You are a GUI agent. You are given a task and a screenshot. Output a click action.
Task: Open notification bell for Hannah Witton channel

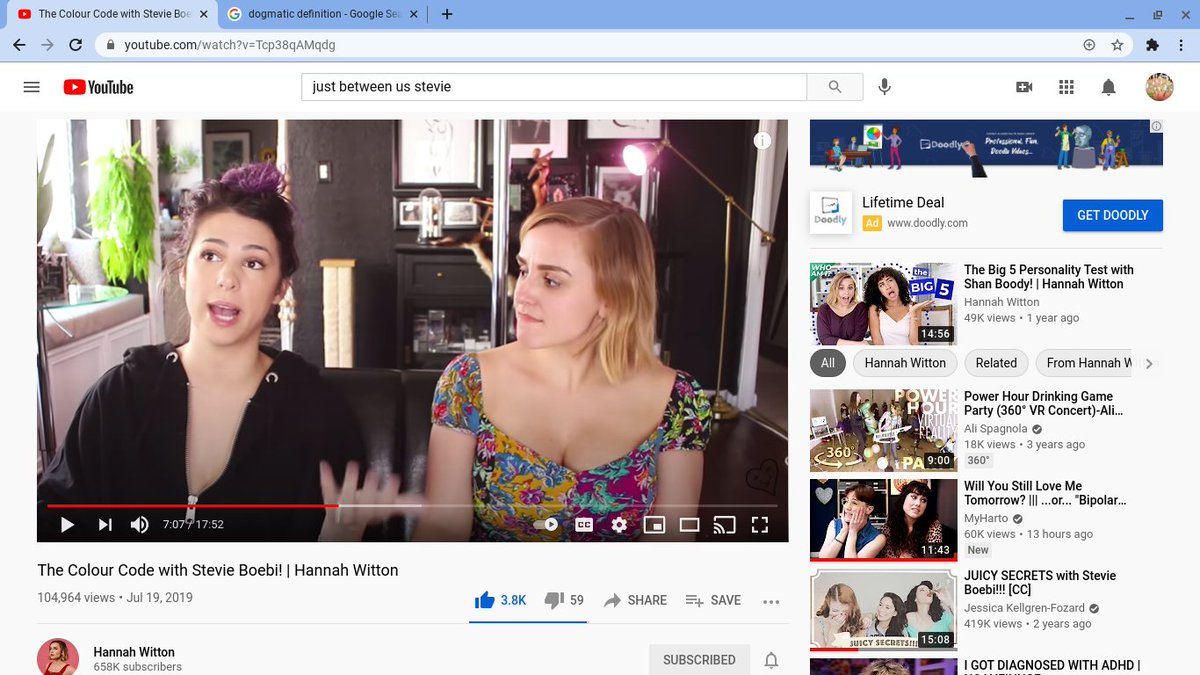[771, 660]
